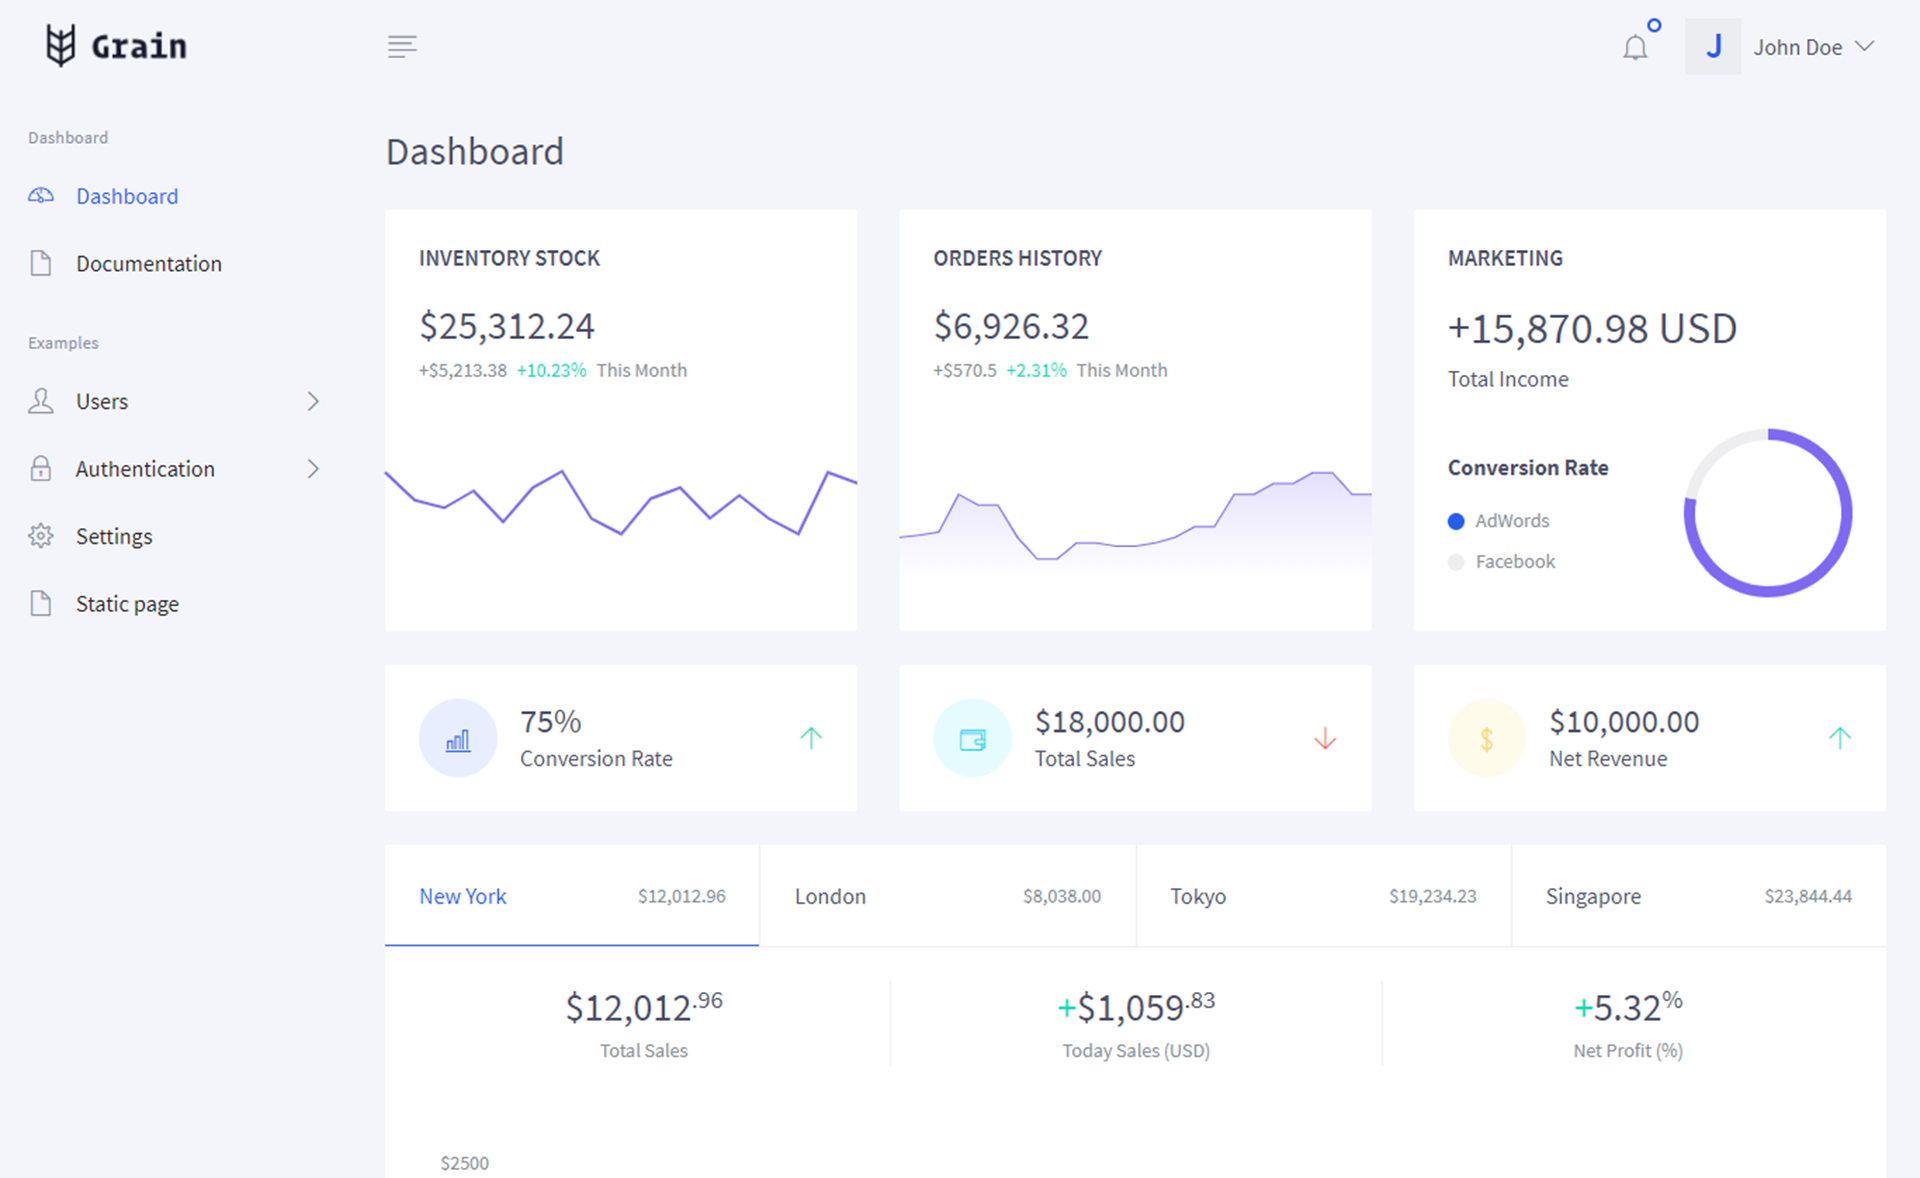Click the Static page document icon
Screen dimensions: 1920x1178
click(38, 603)
